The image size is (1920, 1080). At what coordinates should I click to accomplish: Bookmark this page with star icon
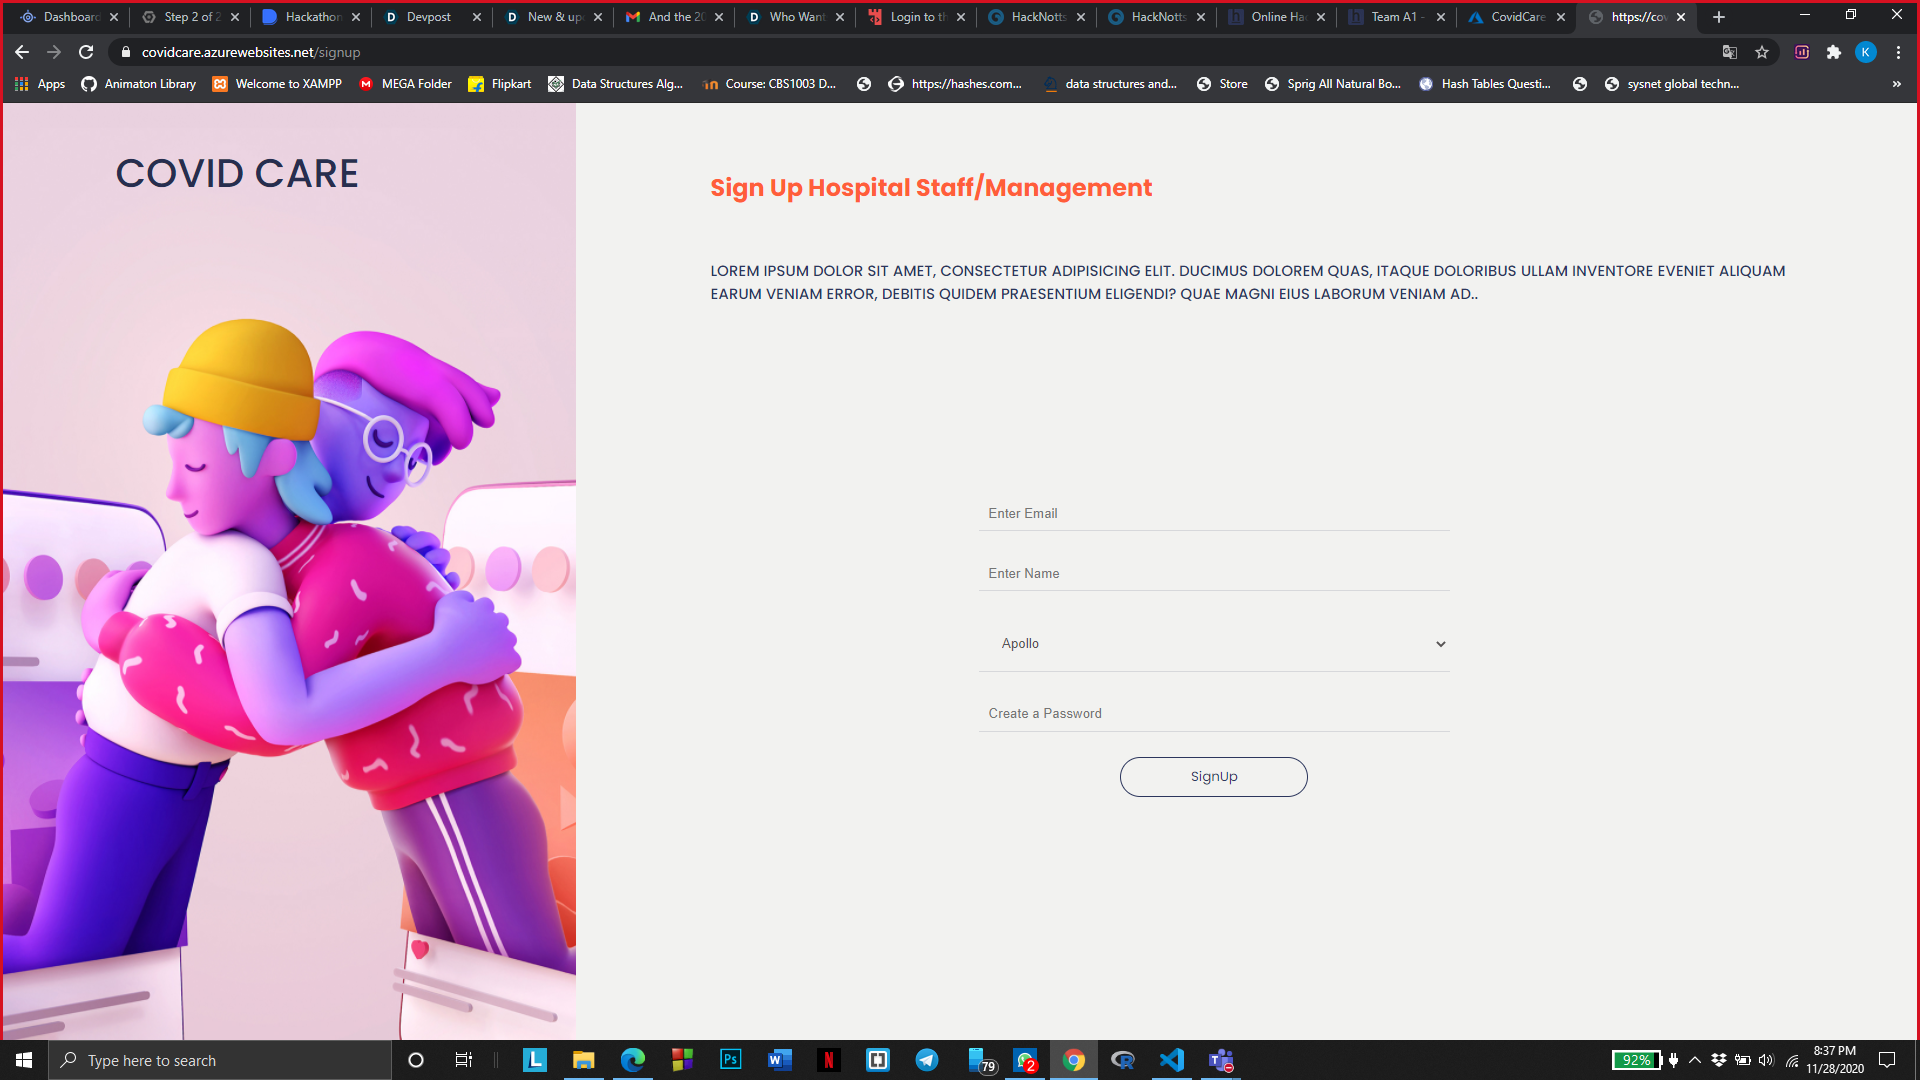click(x=1762, y=52)
